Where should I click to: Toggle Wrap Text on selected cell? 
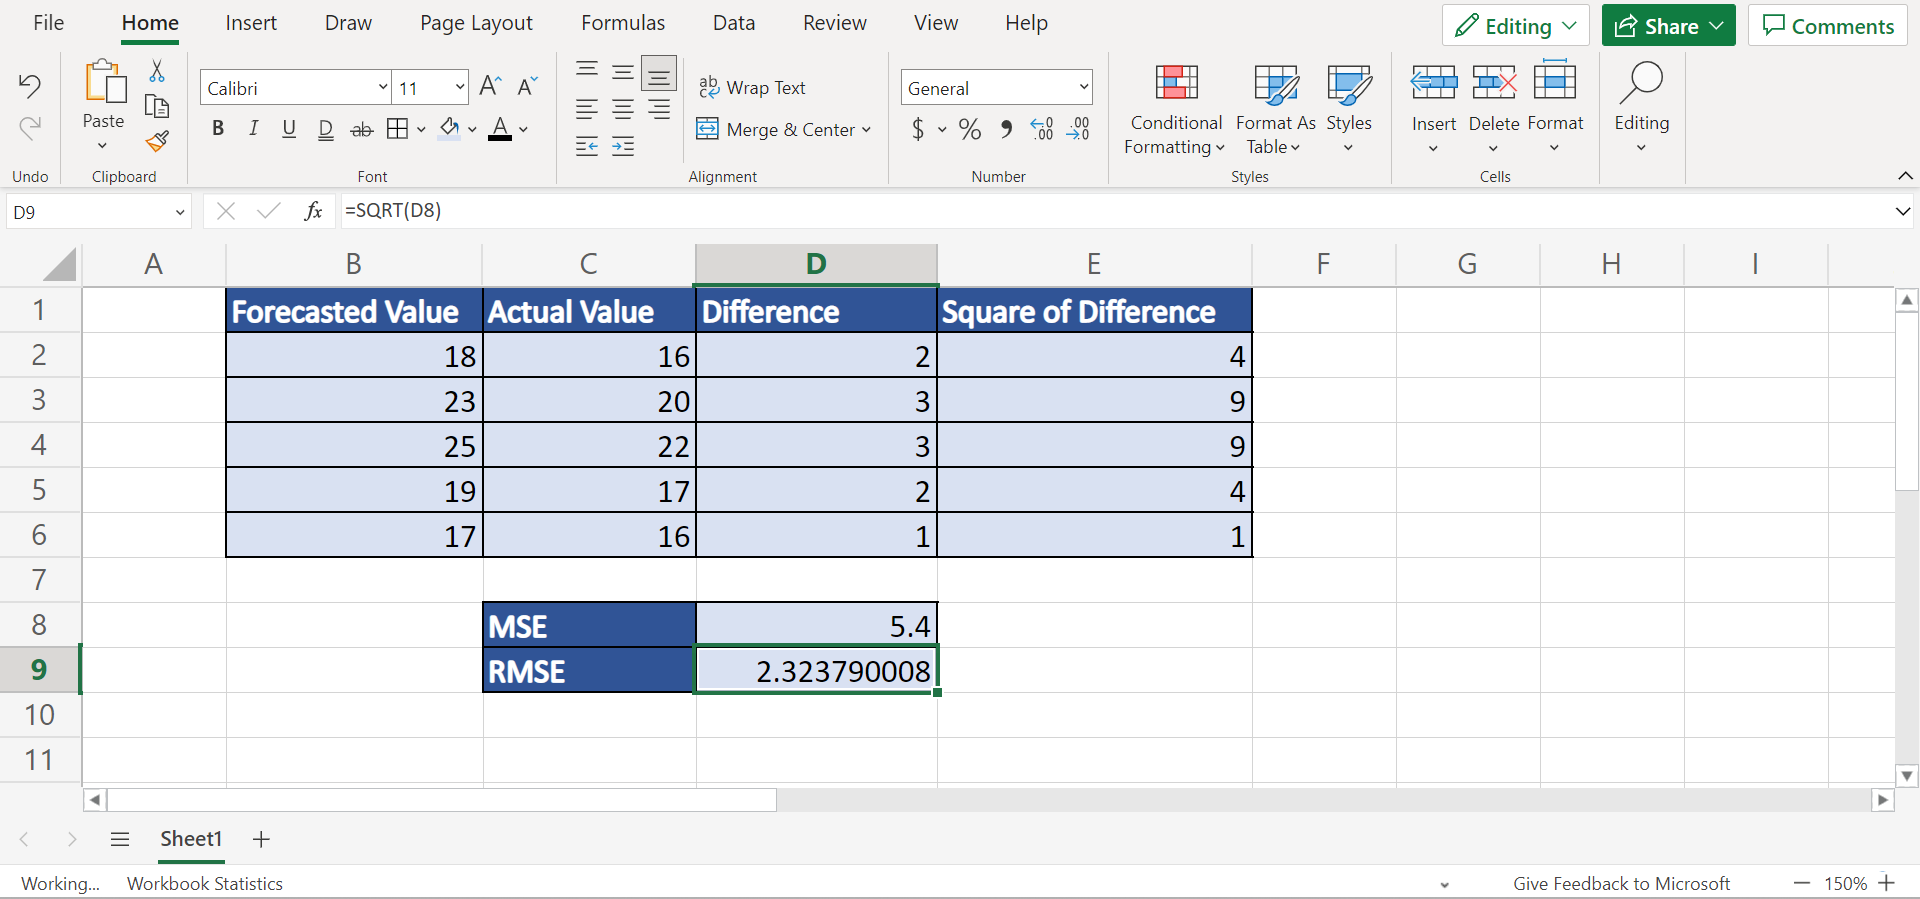[752, 88]
